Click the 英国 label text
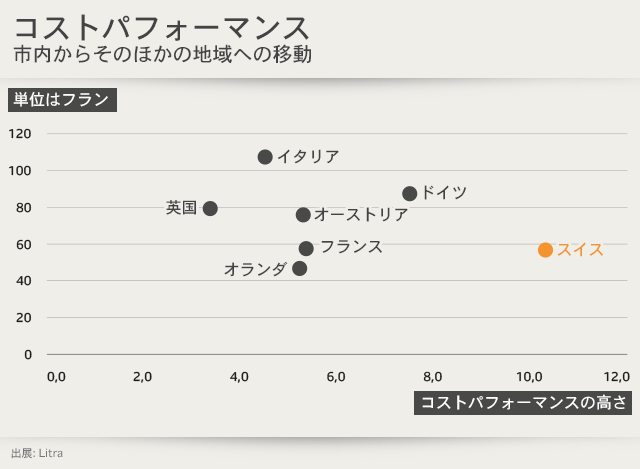The width and height of the screenshot is (640, 469). tap(182, 208)
